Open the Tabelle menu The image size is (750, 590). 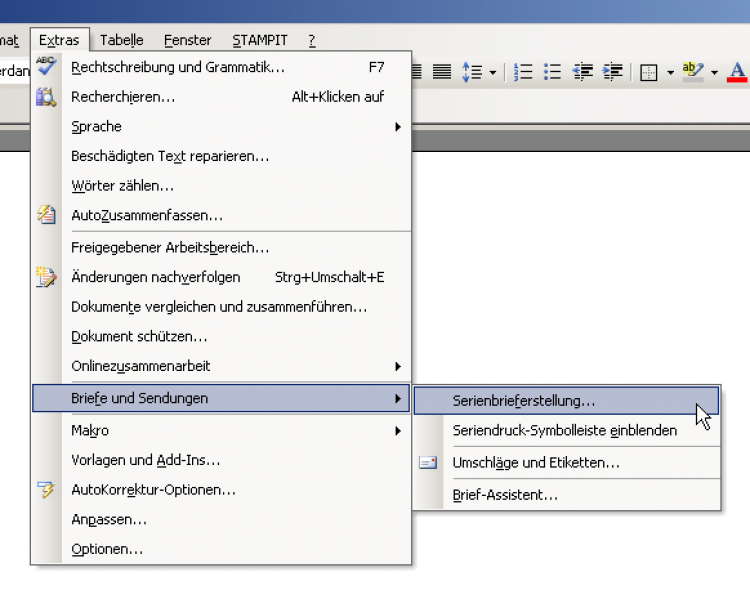click(121, 40)
